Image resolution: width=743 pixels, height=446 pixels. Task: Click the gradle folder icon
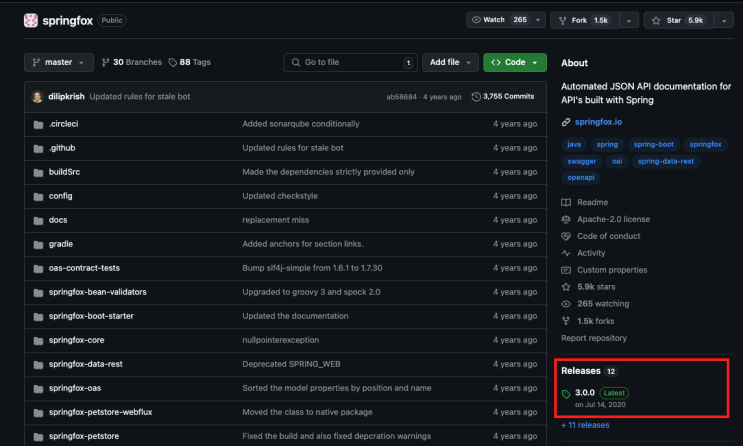(x=38, y=245)
